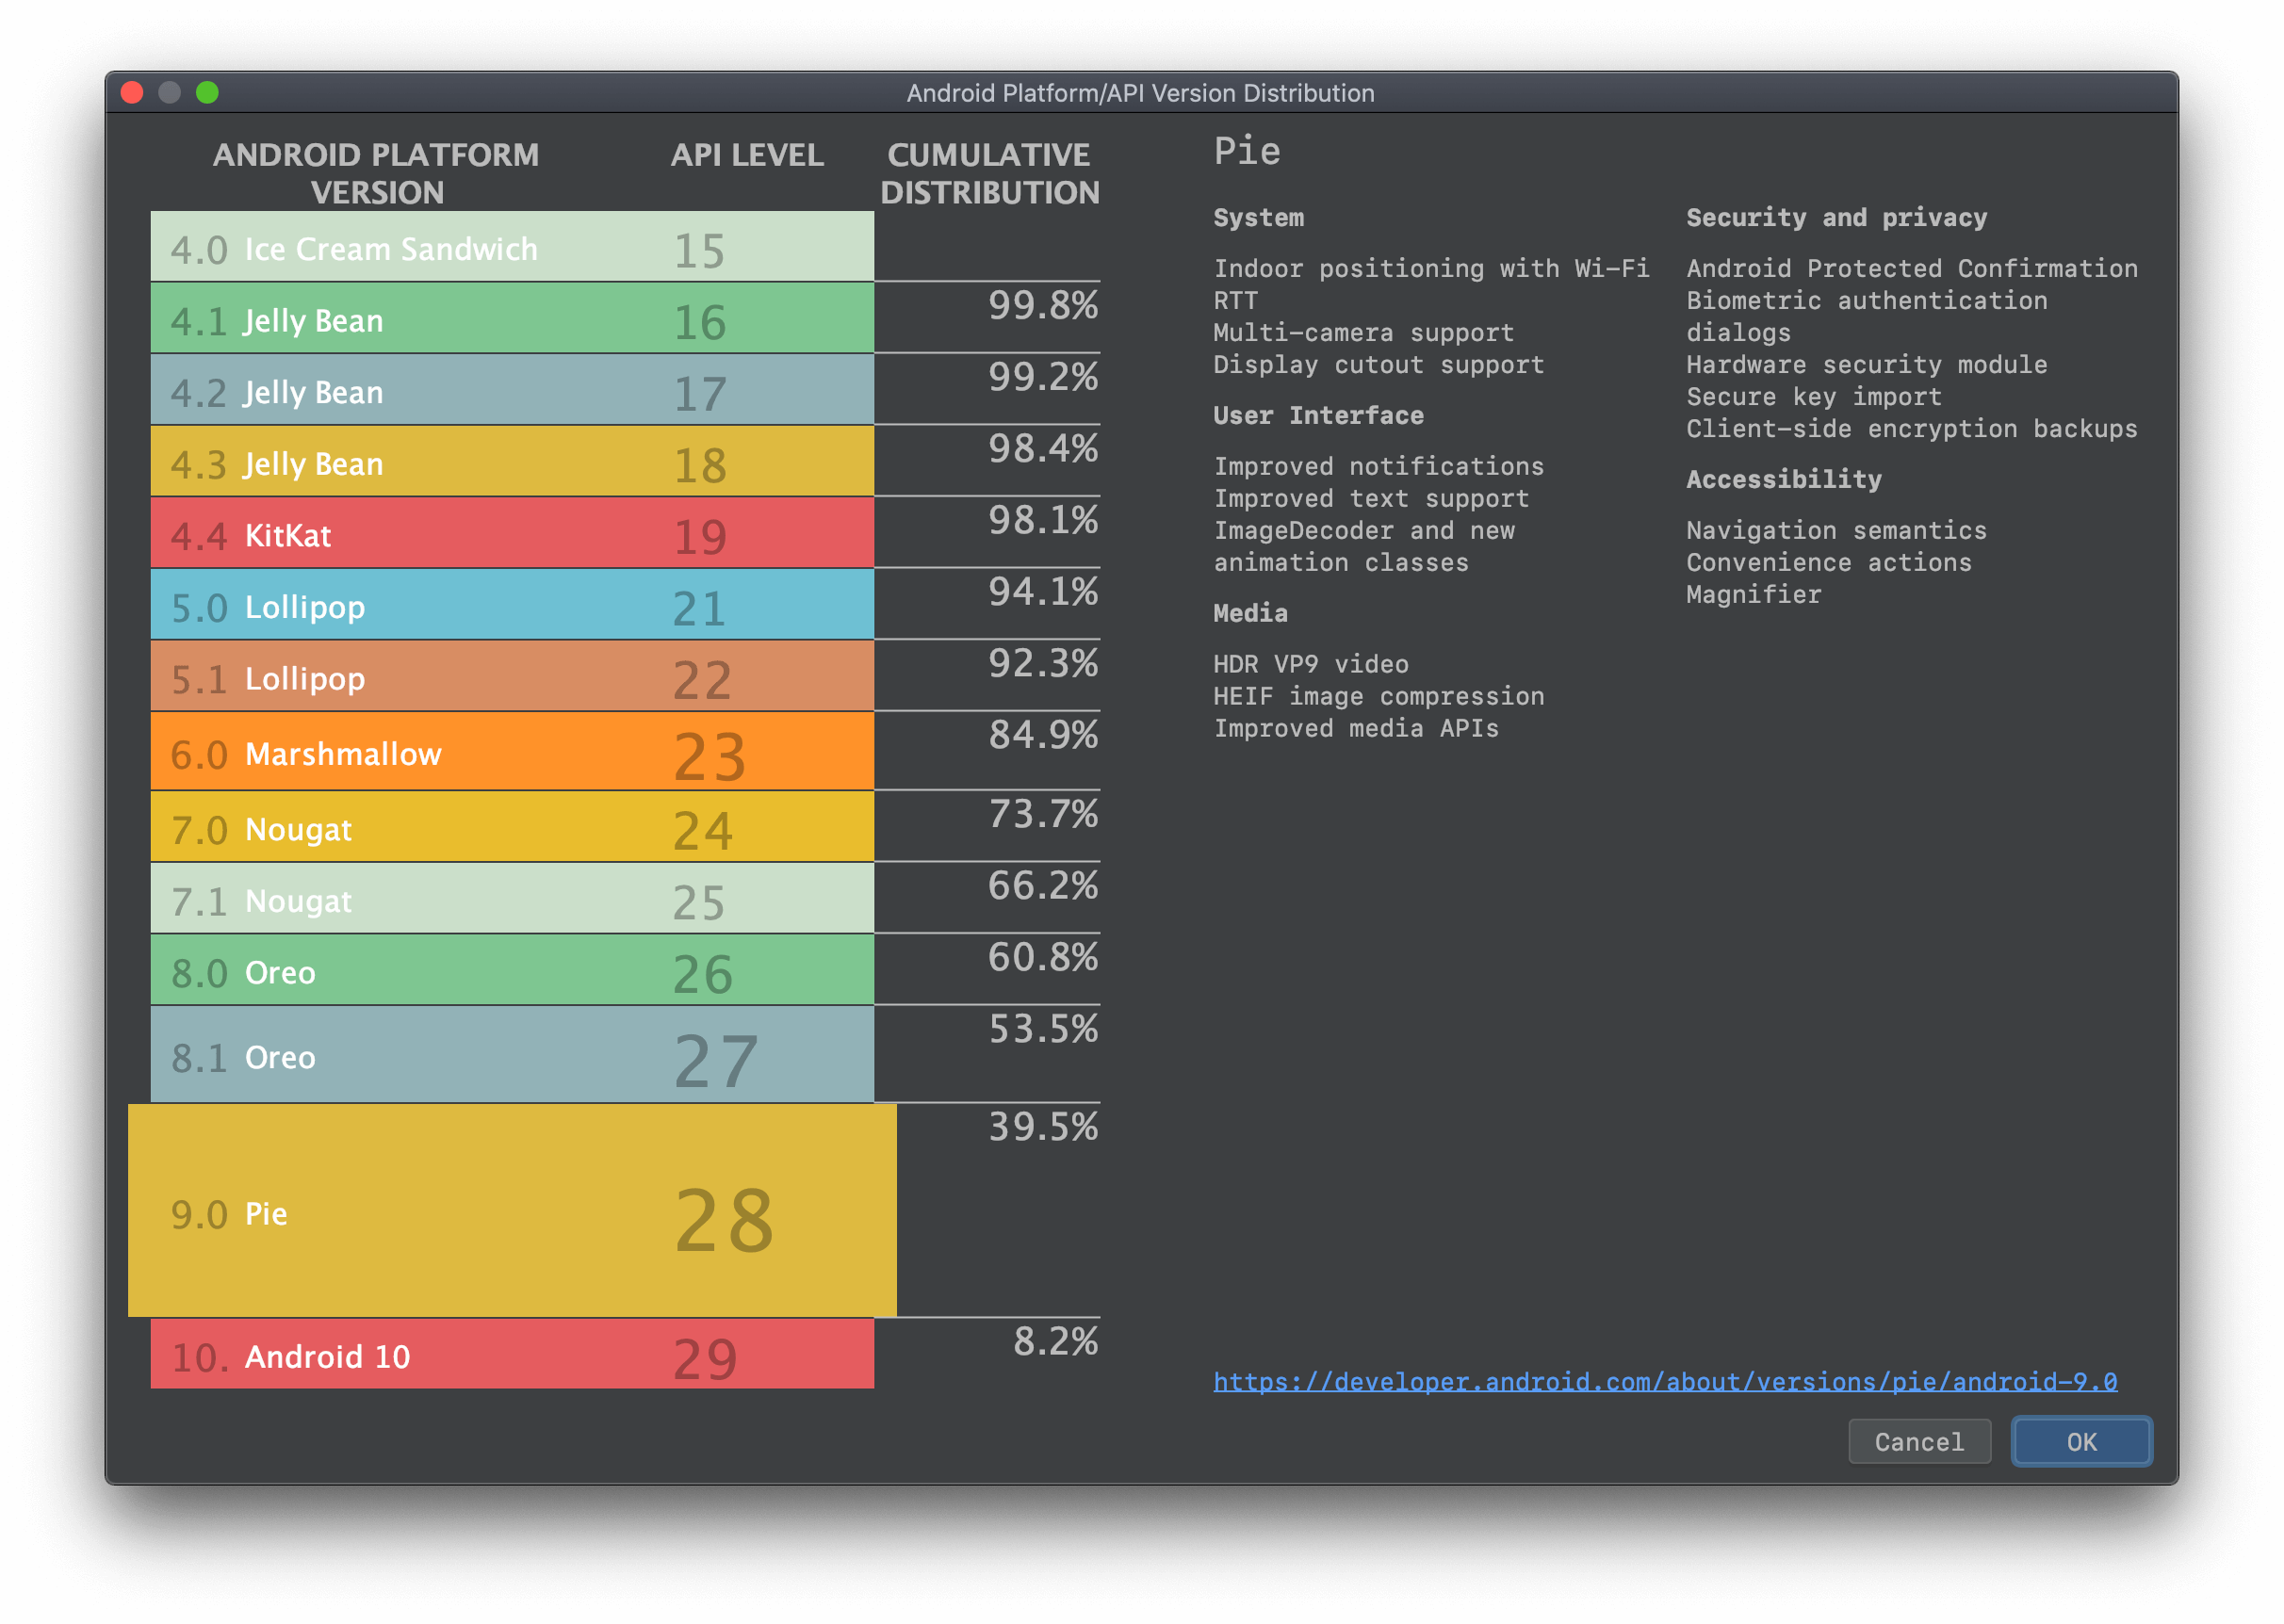Close the dialog with the red button
The image size is (2284, 1624).
[132, 93]
